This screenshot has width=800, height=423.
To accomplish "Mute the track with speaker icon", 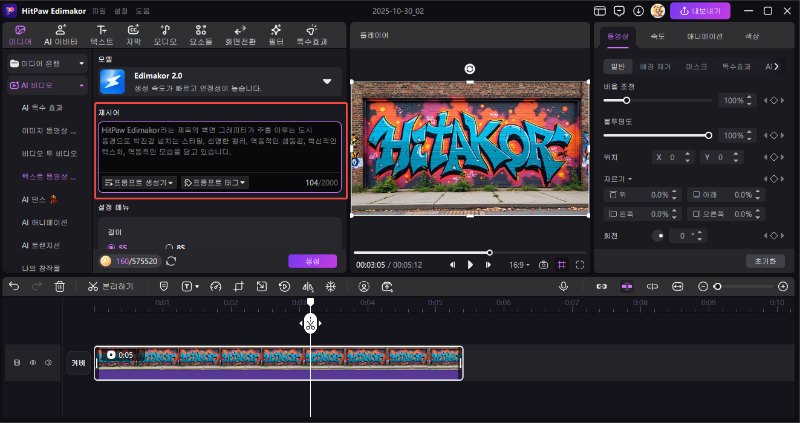I will pos(48,363).
